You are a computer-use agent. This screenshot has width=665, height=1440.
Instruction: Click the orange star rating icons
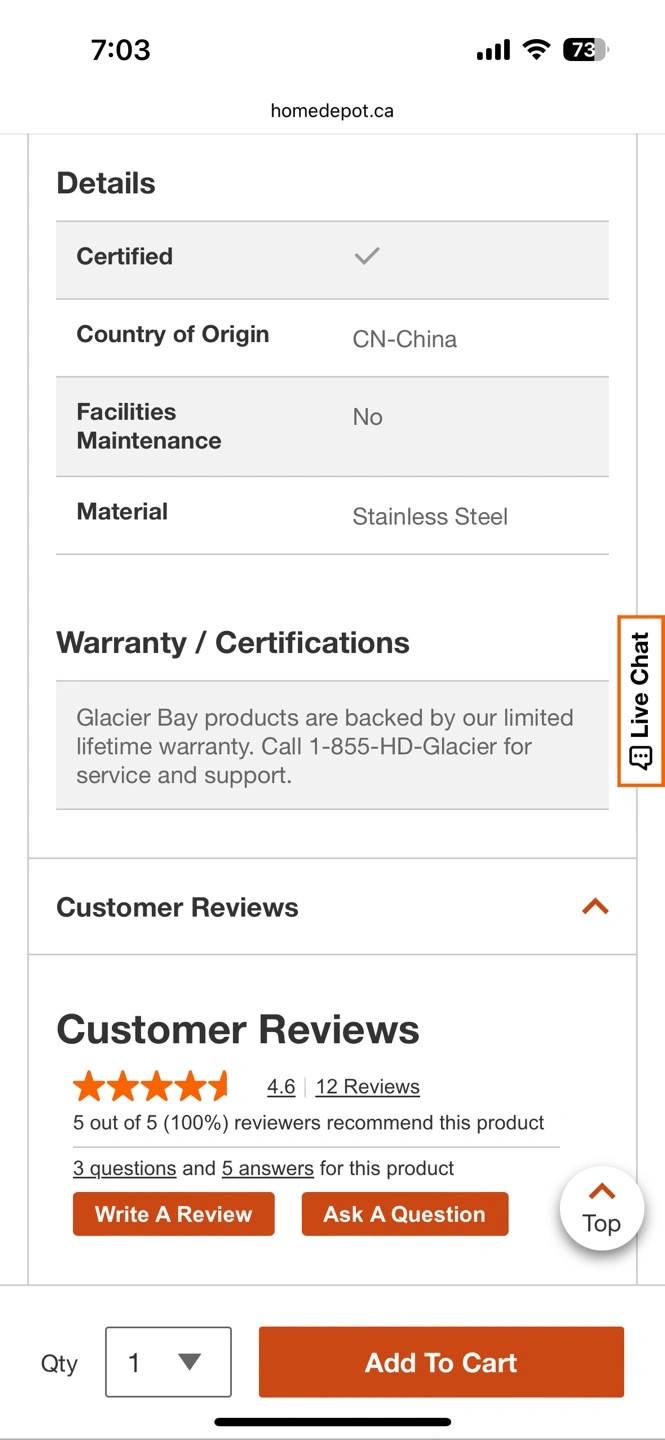(151, 1086)
